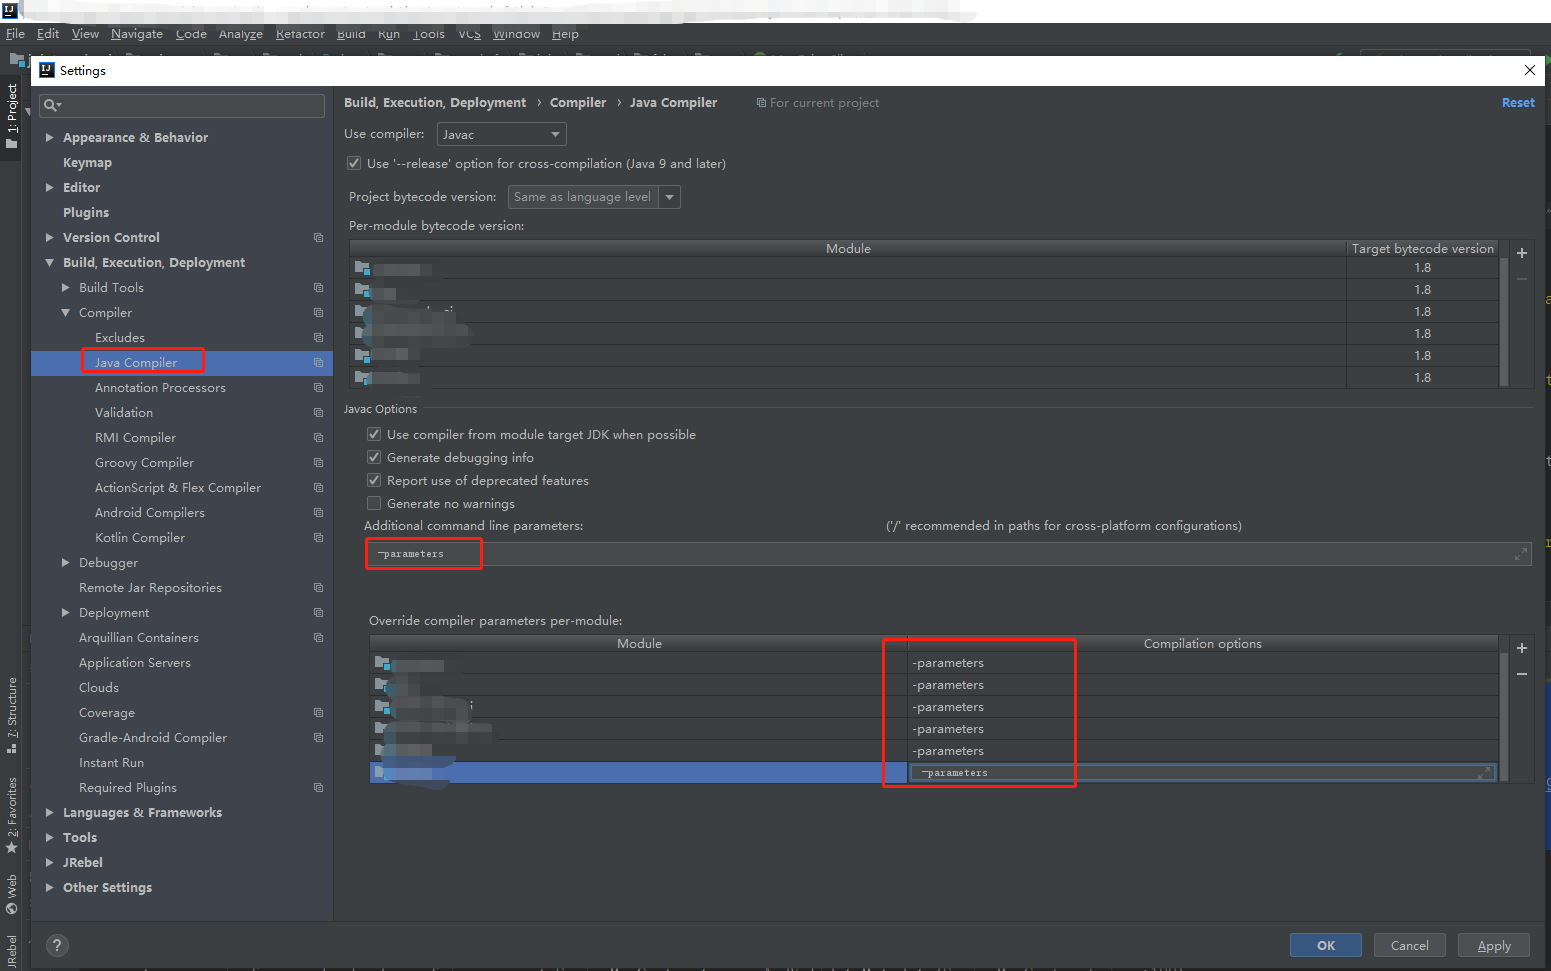Viewport: 1551px width, 971px height.
Task: Remove the selected compiler parameter override
Action: pos(1522,675)
